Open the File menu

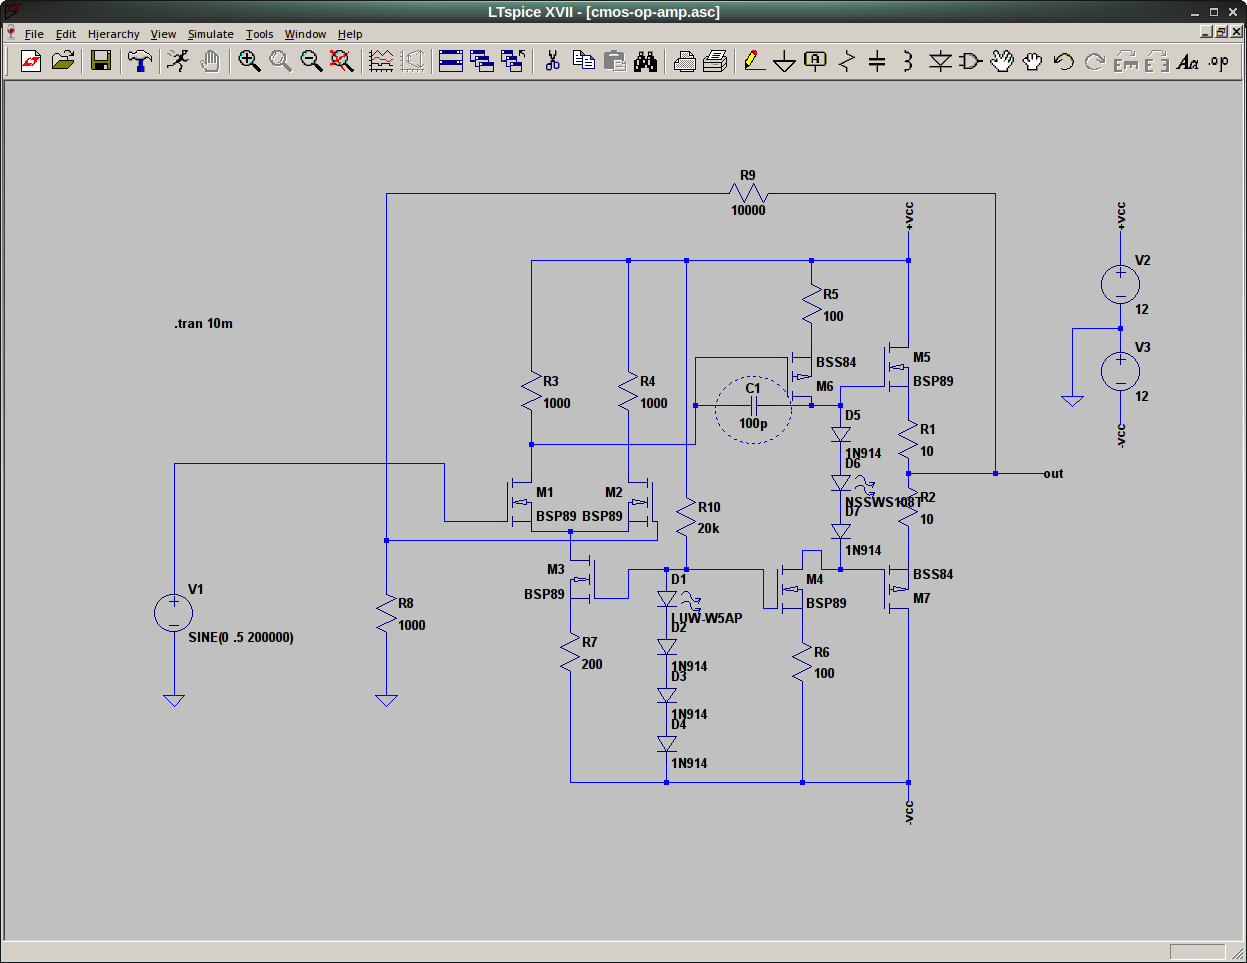click(34, 34)
